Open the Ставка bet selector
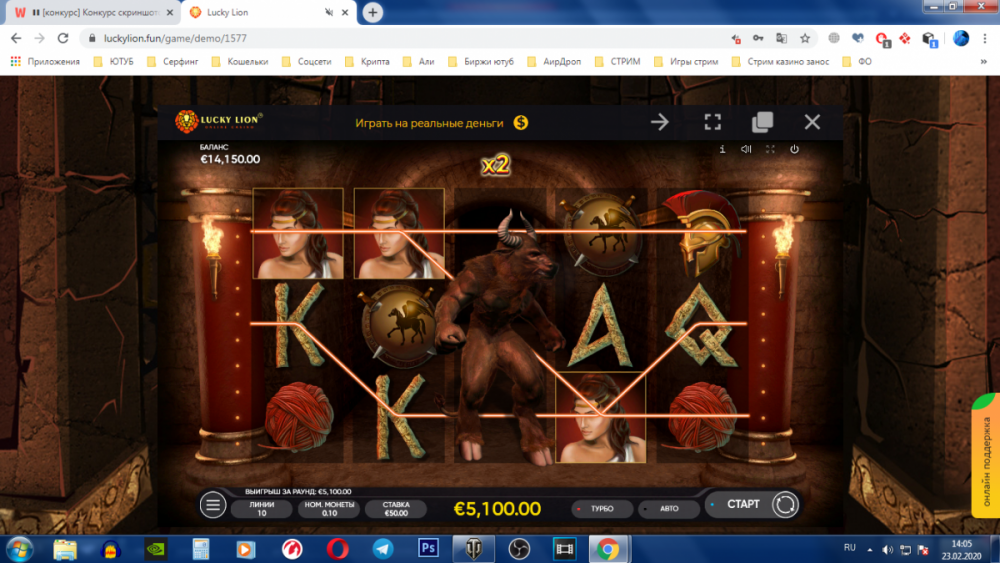Screen dimensions: 1000x563 [x=396, y=509]
